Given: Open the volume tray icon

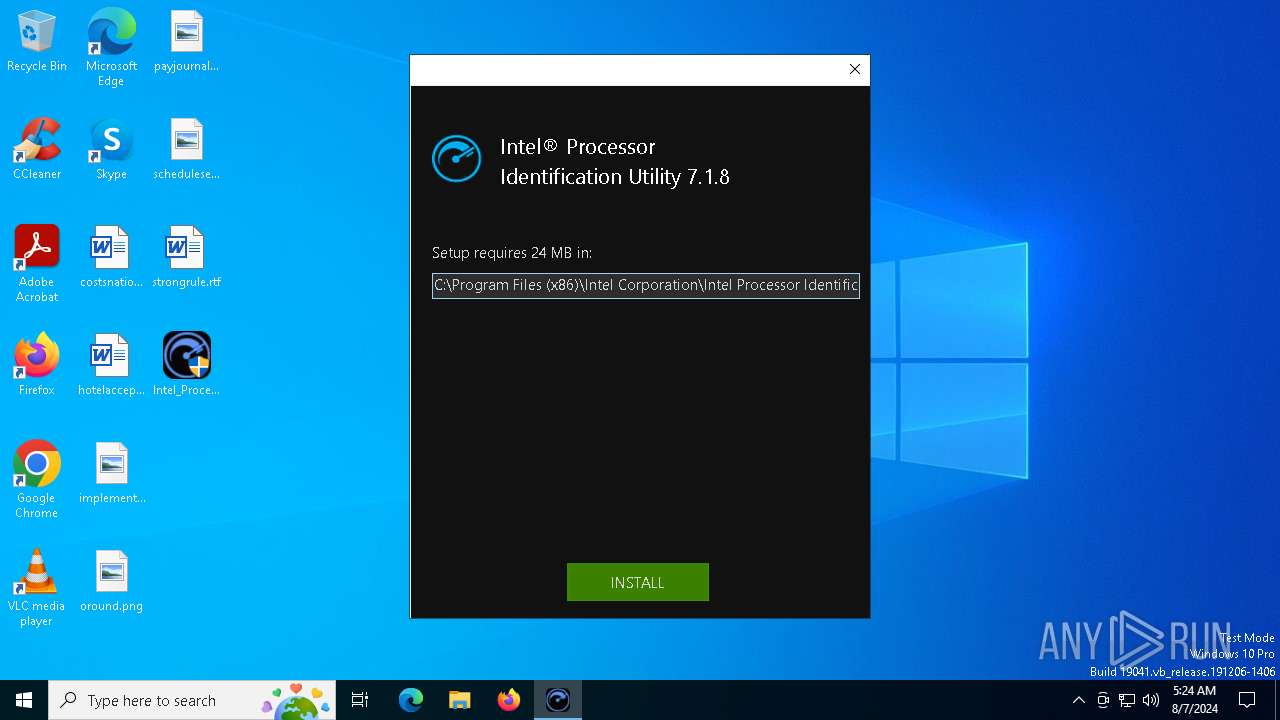Looking at the screenshot, I should click(1151, 700).
